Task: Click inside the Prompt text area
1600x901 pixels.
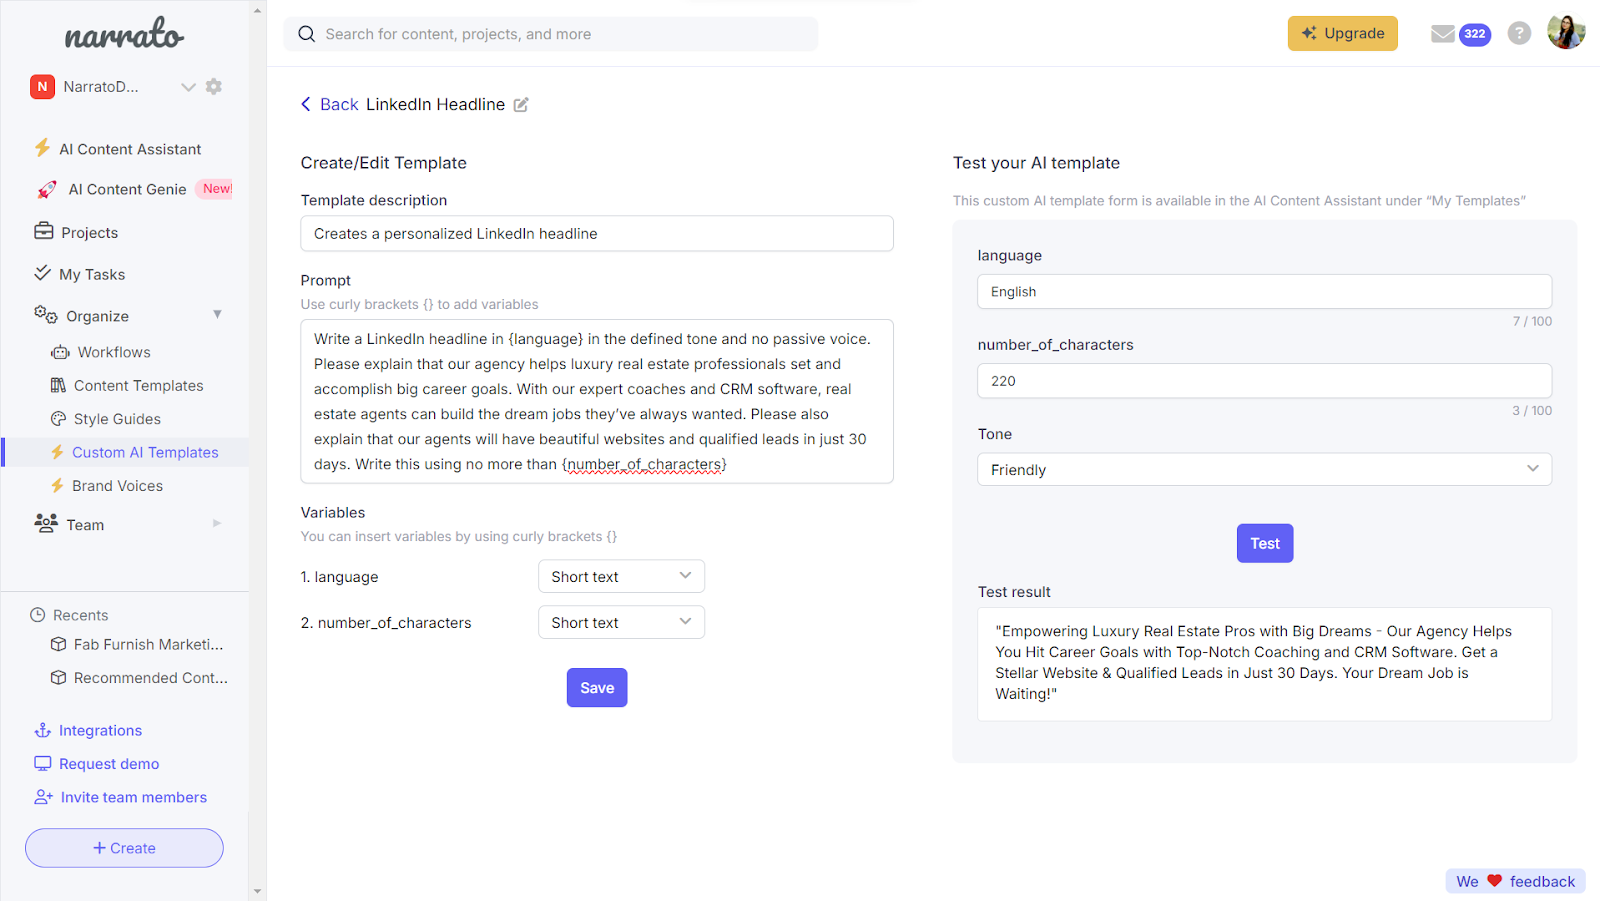Action: [597, 401]
